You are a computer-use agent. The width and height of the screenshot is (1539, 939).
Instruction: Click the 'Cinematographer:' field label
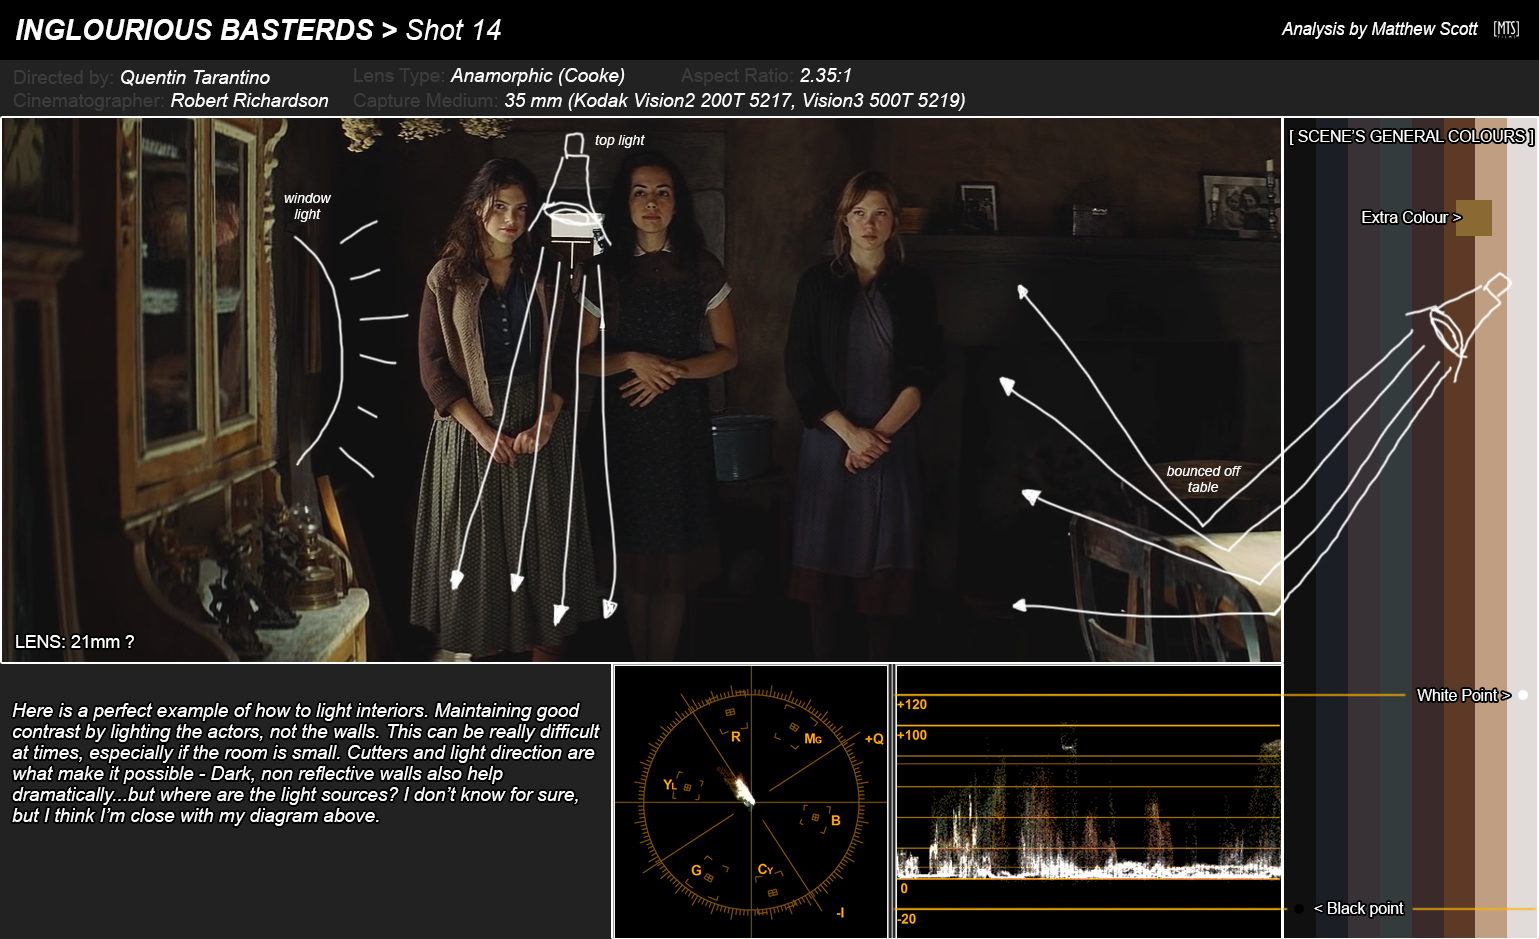(88, 100)
